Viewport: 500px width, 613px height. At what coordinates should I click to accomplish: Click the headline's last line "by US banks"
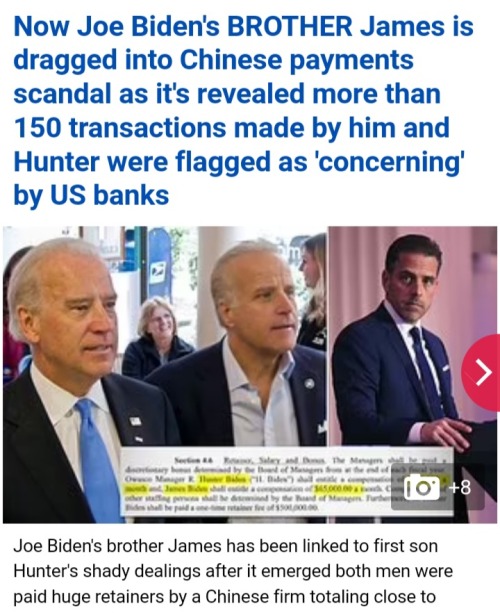tap(91, 195)
